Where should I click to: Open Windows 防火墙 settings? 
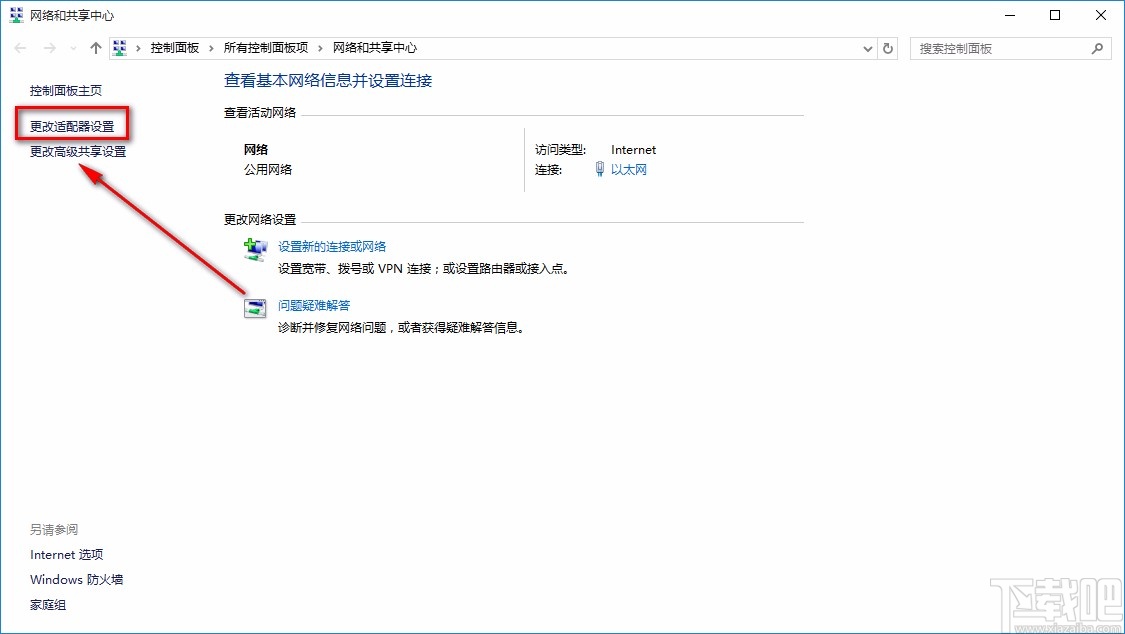pyautogui.click(x=76, y=579)
